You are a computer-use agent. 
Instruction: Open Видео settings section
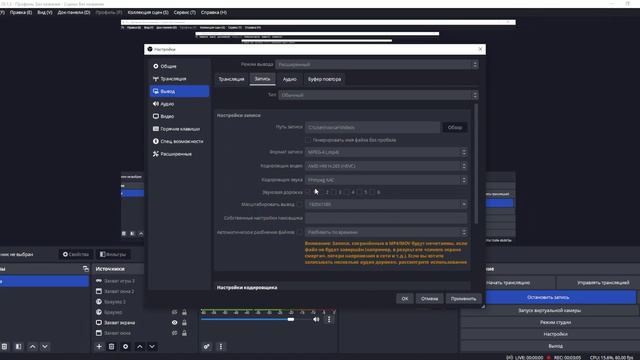point(180,116)
